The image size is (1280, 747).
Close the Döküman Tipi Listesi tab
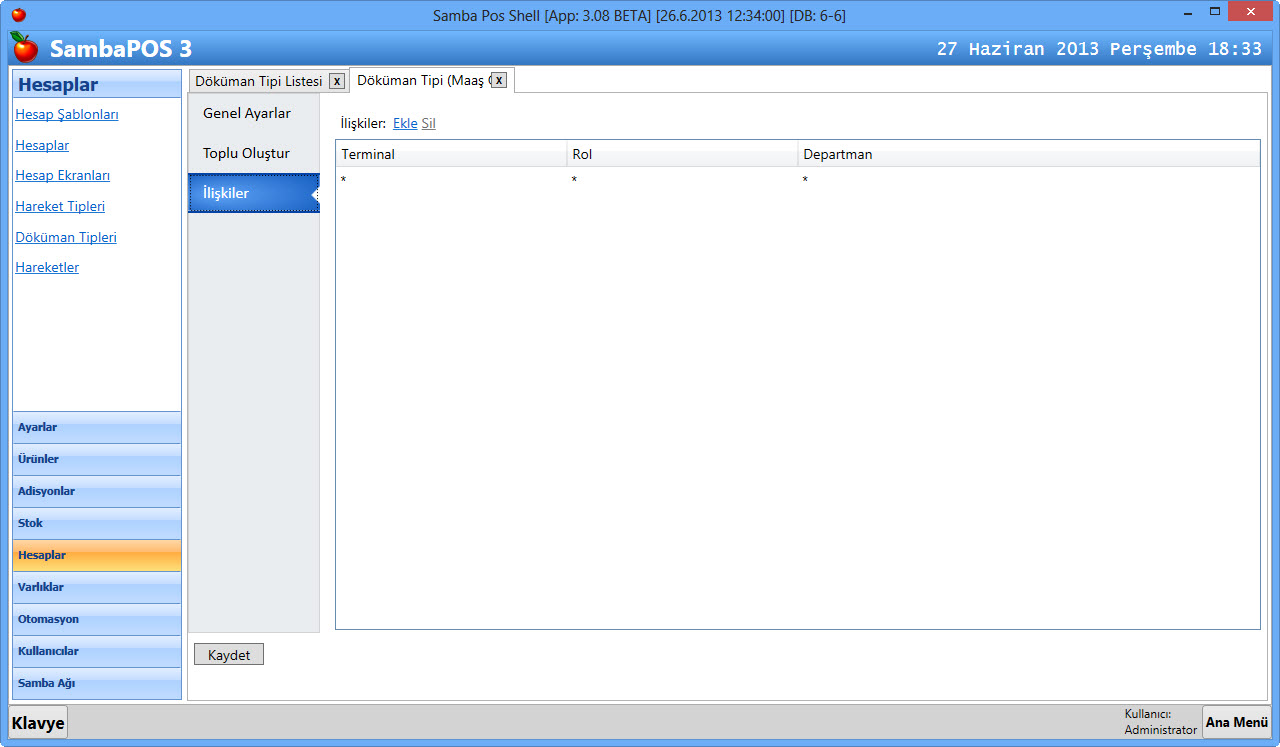click(x=337, y=81)
